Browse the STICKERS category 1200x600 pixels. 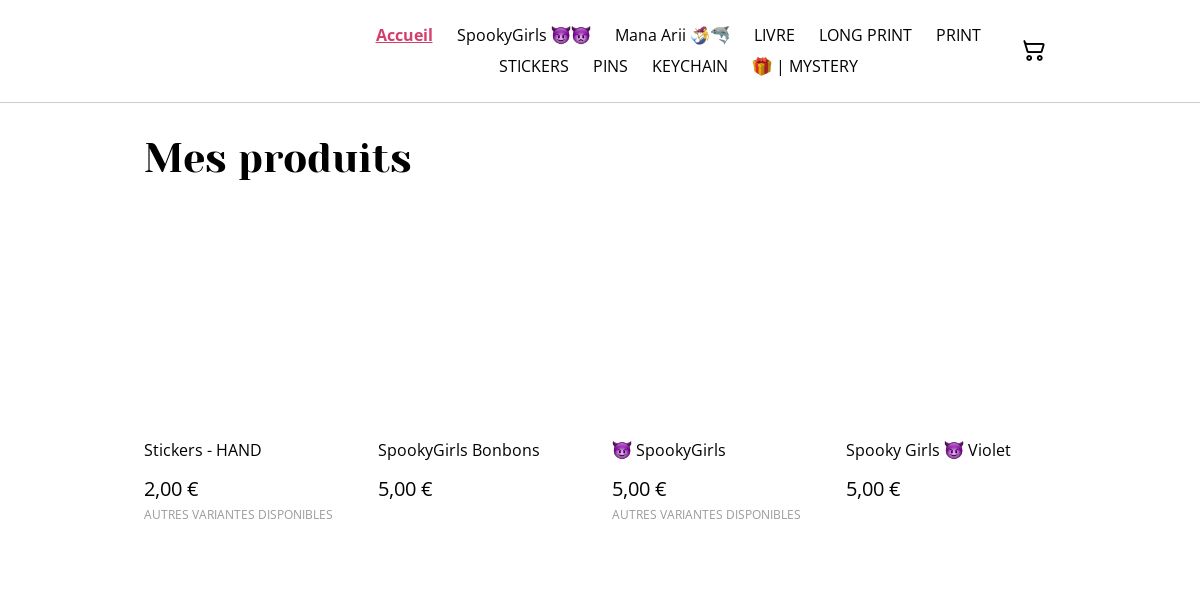coord(533,66)
